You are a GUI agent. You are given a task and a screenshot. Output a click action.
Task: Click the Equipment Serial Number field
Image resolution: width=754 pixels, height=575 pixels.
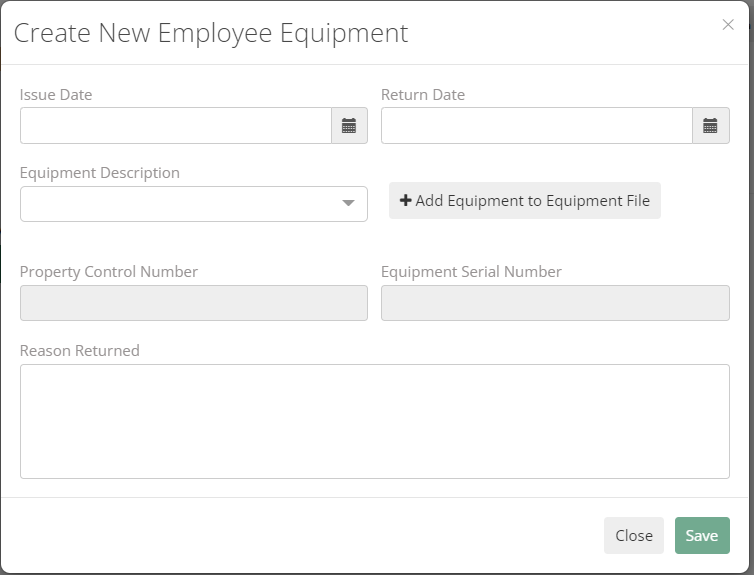click(x=555, y=303)
